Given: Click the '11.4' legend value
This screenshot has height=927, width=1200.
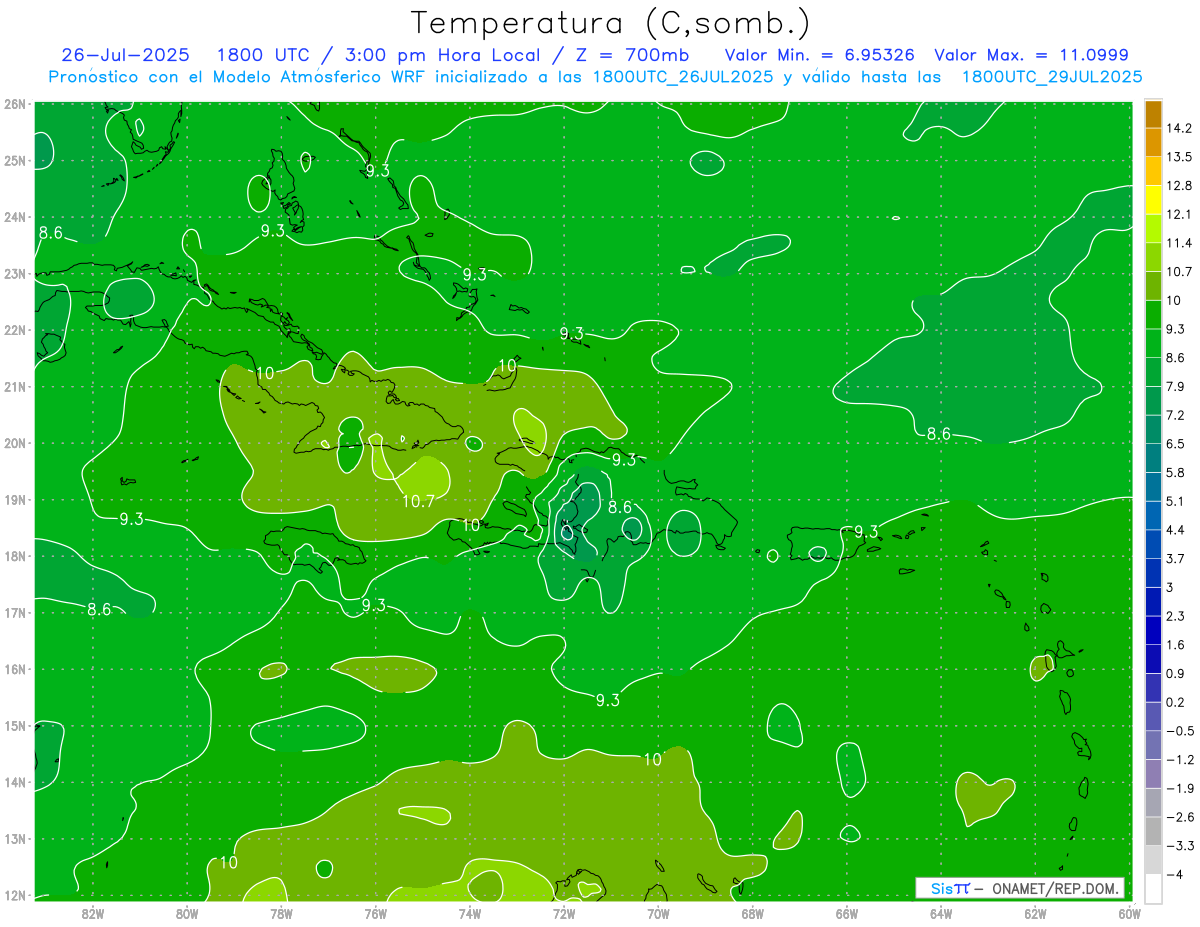Looking at the screenshot, I should [1180, 243].
